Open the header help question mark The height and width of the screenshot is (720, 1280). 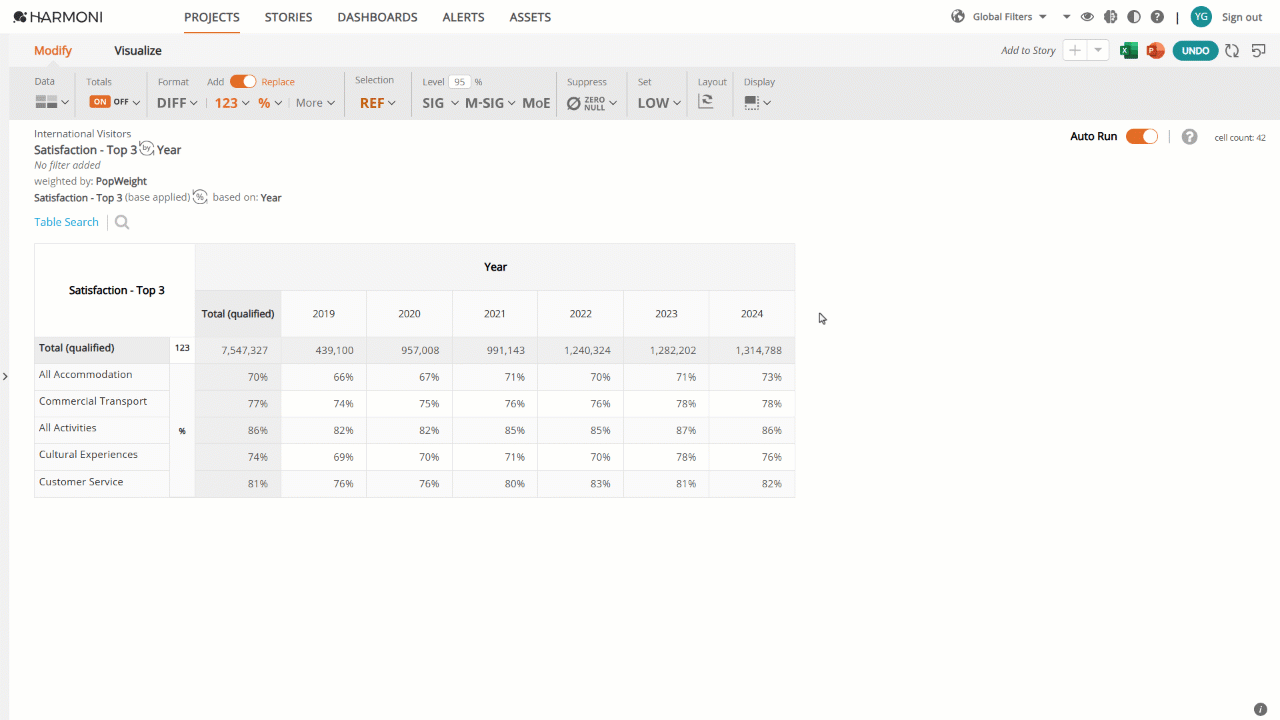coord(1157,17)
